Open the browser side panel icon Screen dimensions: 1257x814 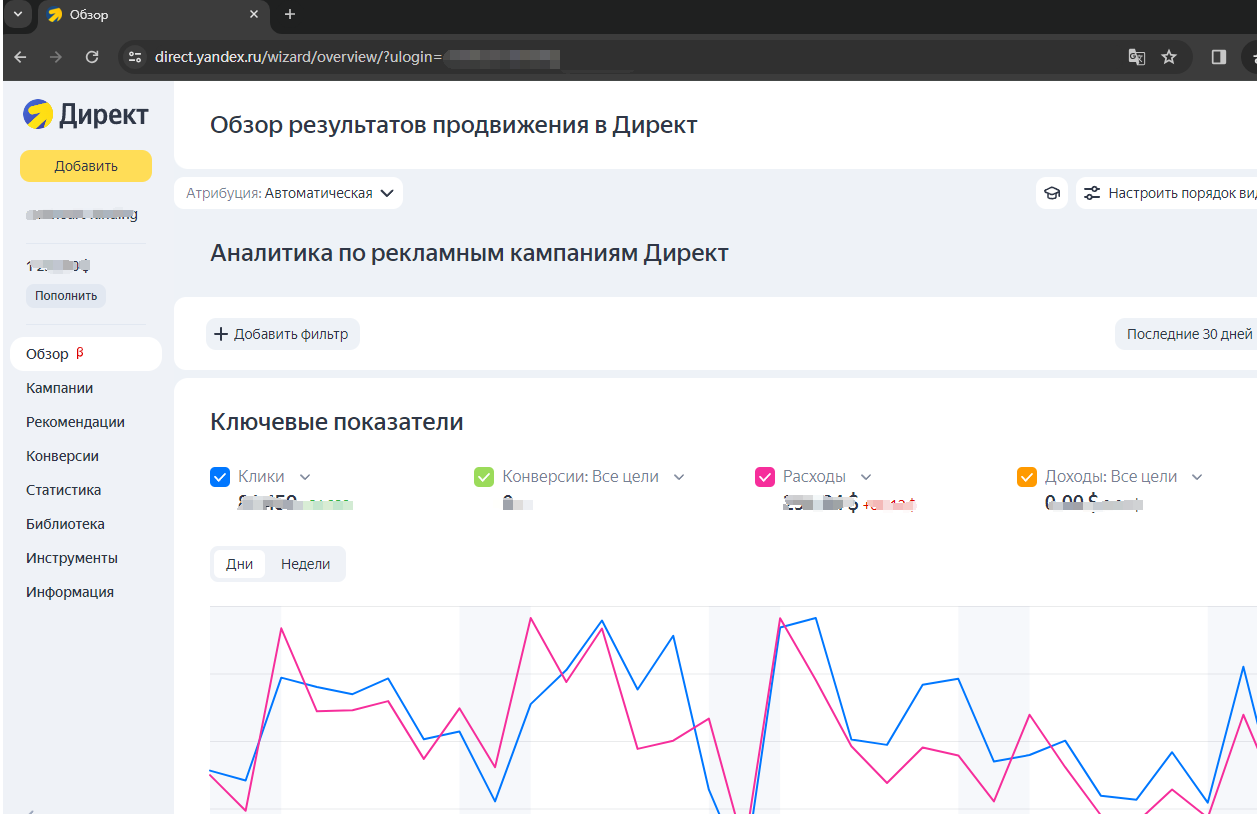coord(1218,57)
